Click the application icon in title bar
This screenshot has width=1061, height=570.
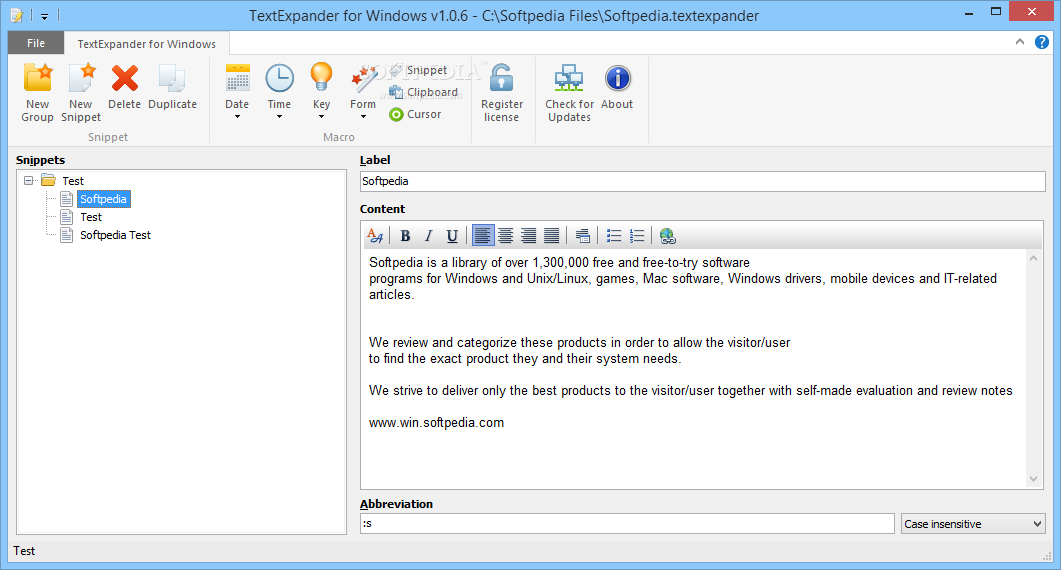(x=16, y=16)
